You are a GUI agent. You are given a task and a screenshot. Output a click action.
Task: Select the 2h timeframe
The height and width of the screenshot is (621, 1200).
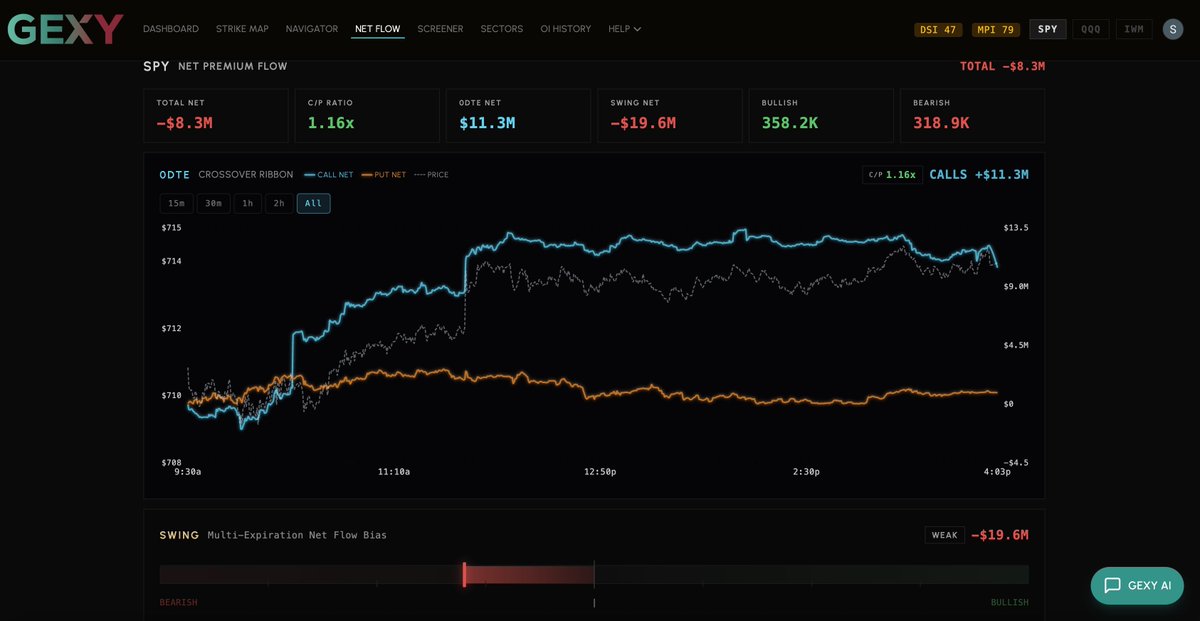click(x=279, y=203)
